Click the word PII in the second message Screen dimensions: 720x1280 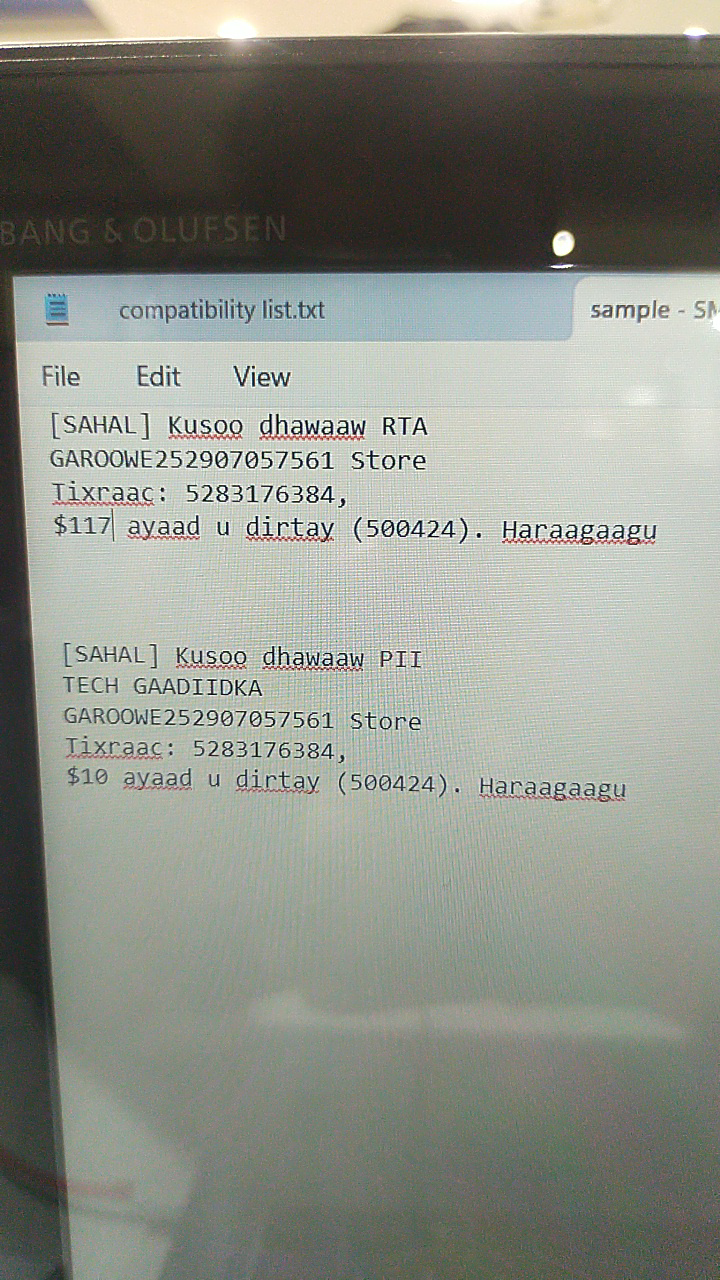[x=400, y=659]
